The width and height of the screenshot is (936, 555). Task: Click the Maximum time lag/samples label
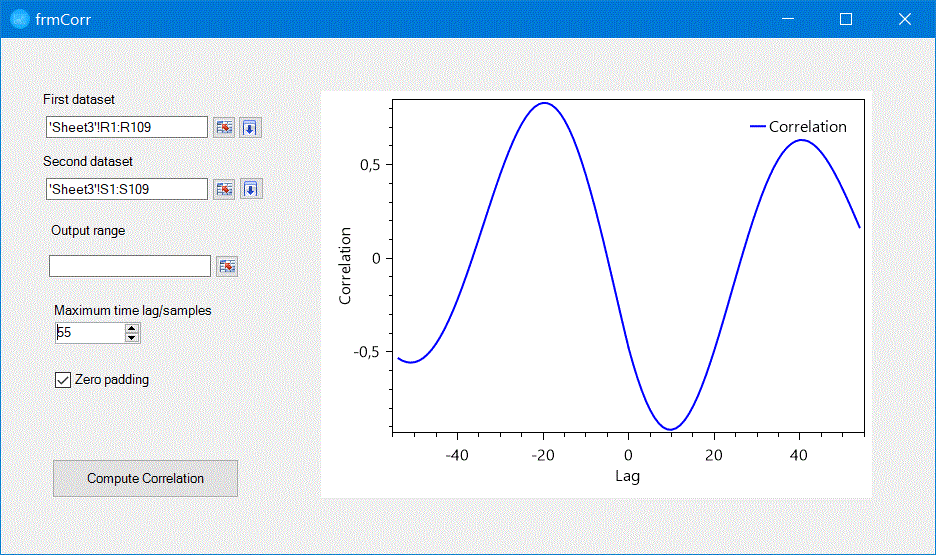click(133, 310)
